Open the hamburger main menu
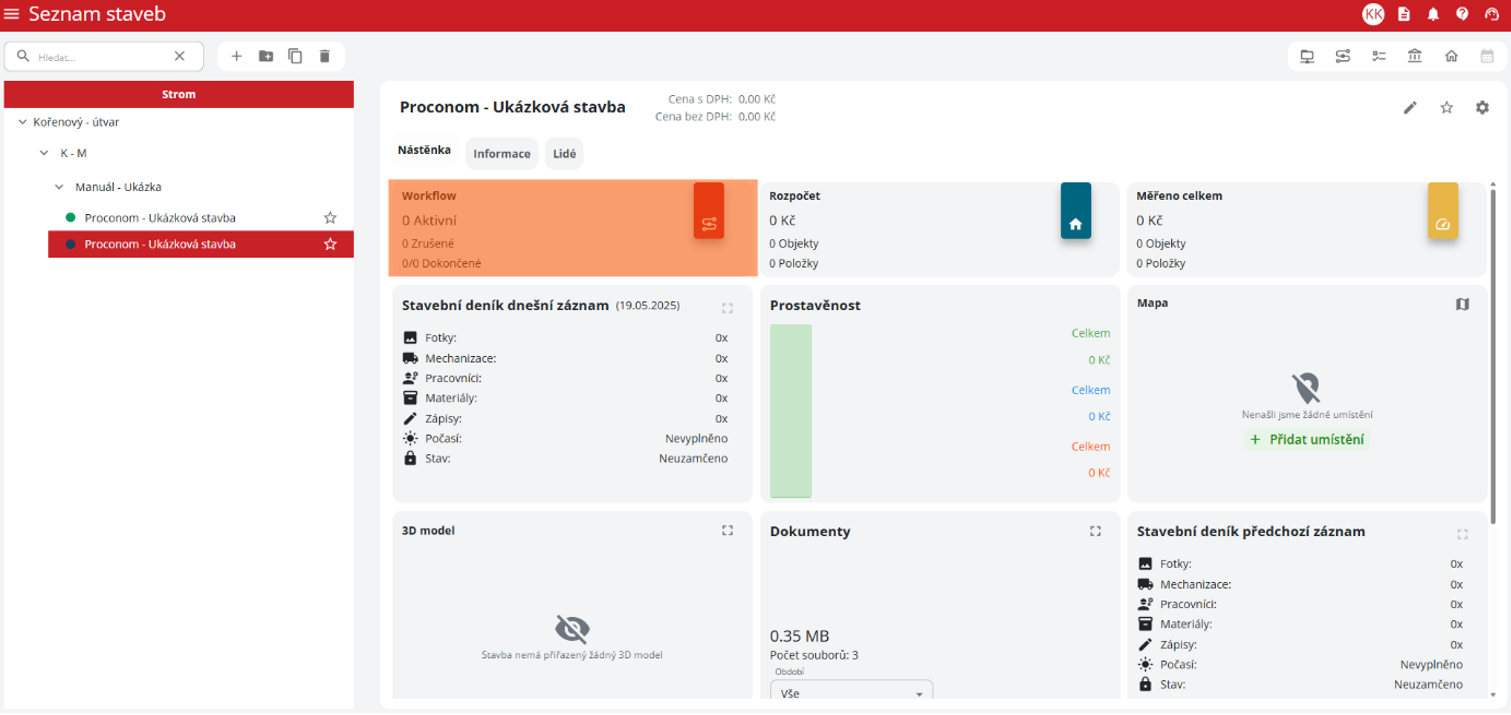This screenshot has width=1511, height=715. (12, 14)
